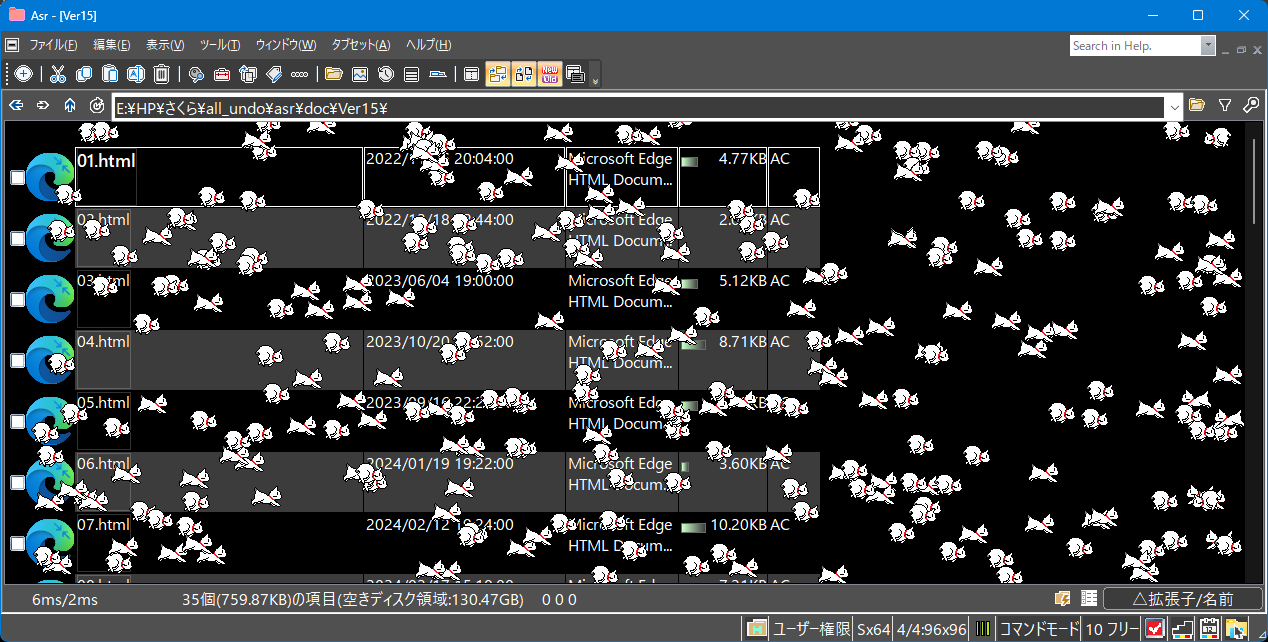Click the refresh icon left of address bar
The image size is (1268, 642).
(x=96, y=105)
